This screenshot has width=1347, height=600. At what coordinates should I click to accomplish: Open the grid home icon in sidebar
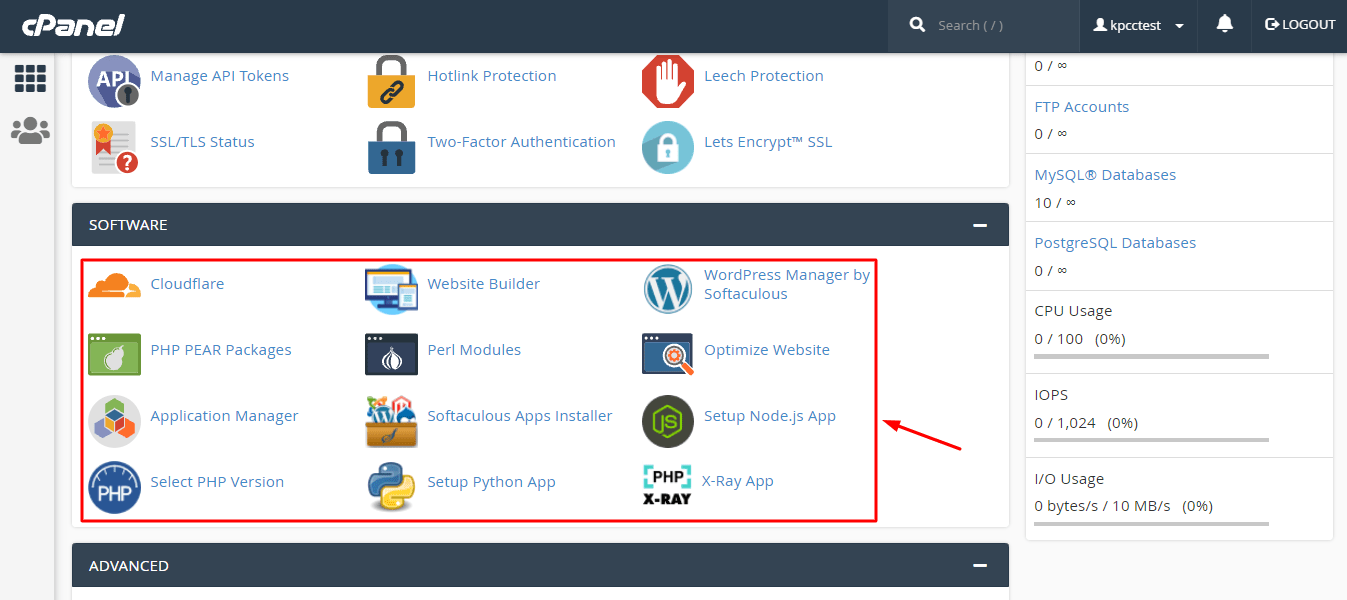coord(30,79)
